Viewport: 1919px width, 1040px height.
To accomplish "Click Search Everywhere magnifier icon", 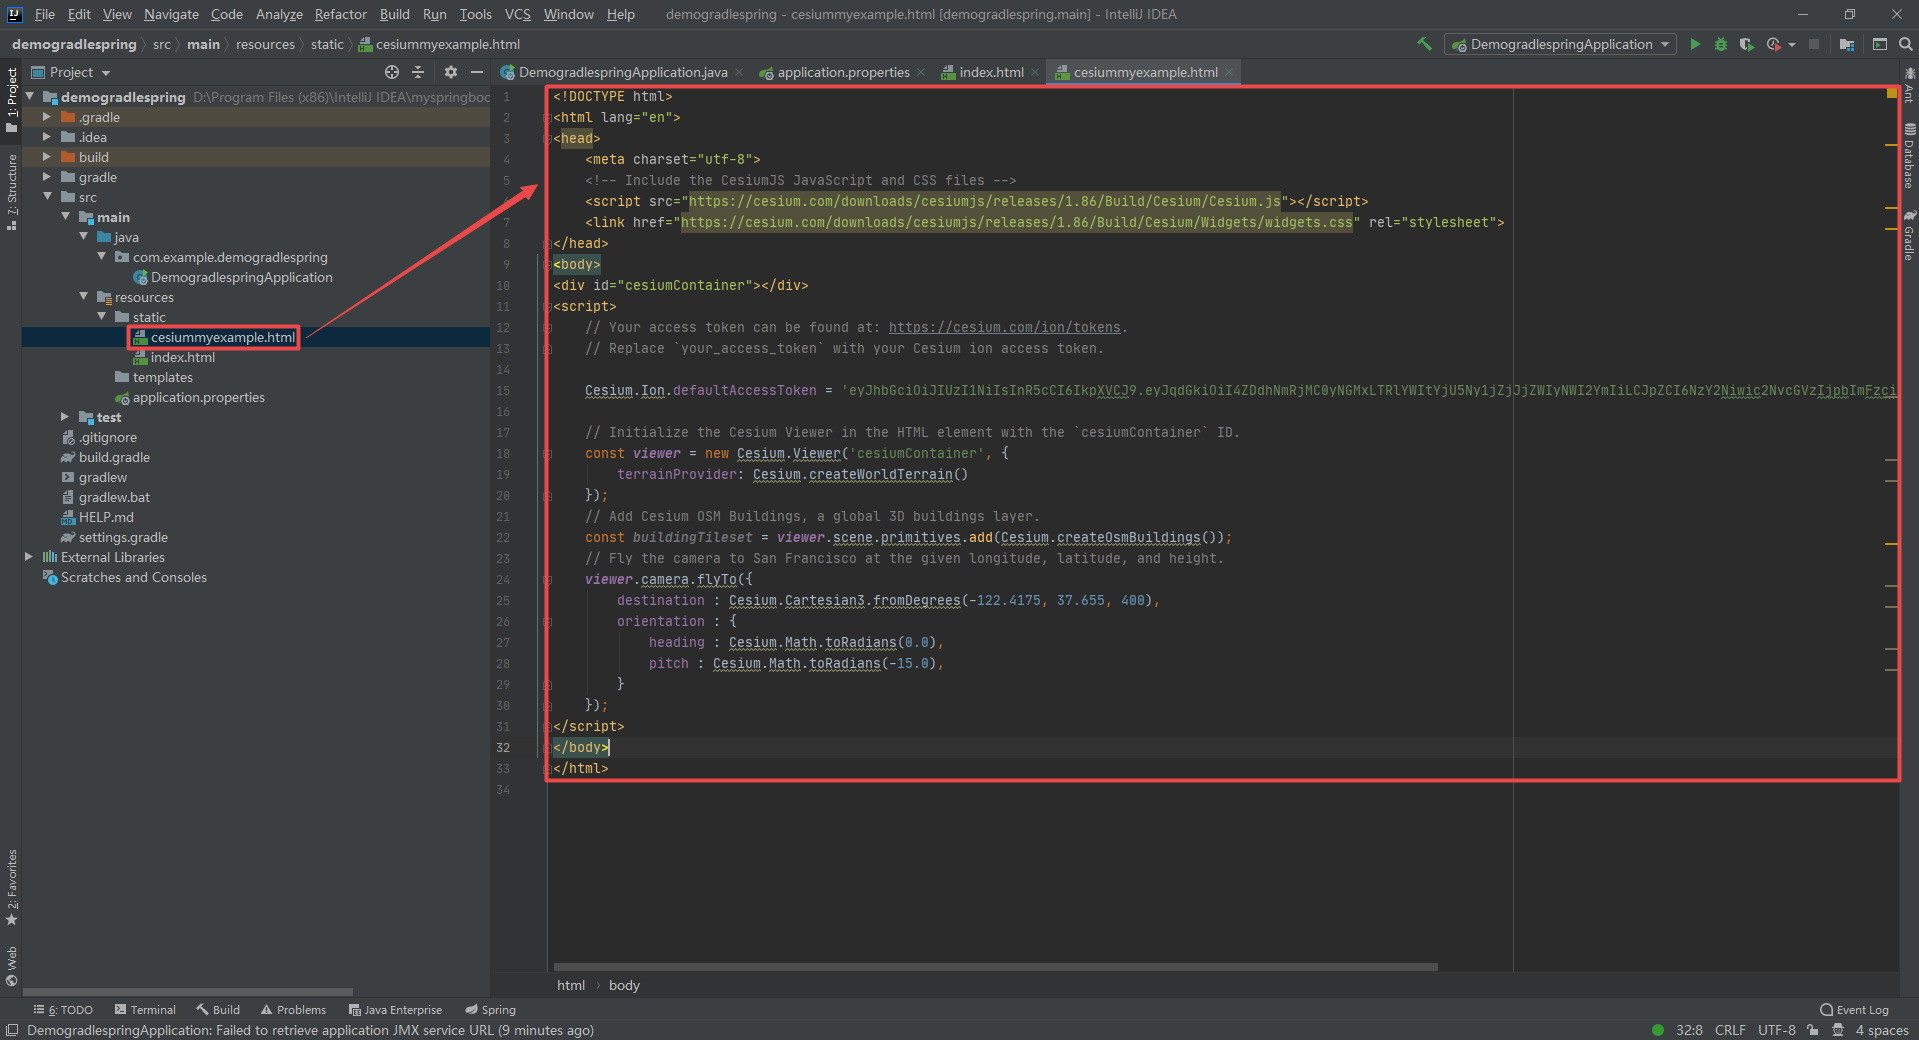I will pos(1906,44).
